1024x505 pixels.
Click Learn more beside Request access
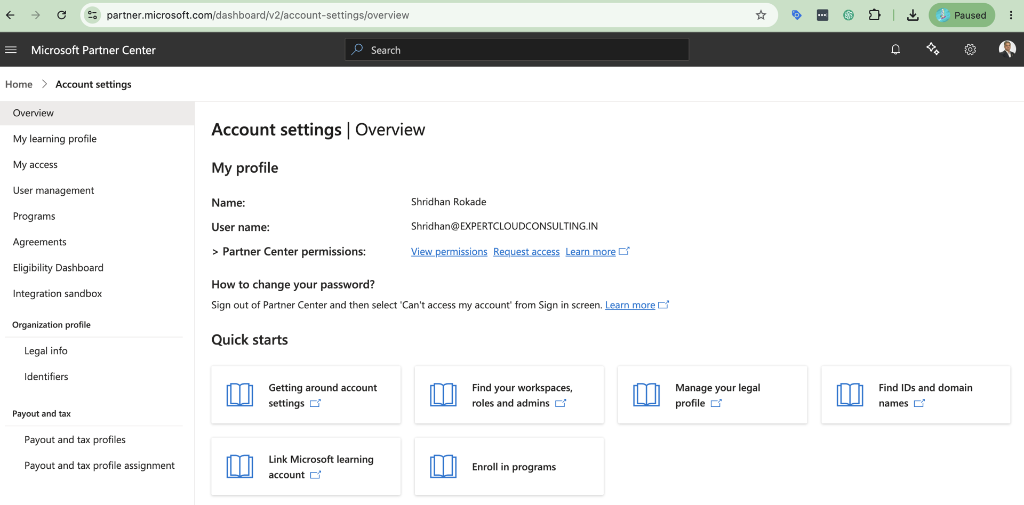590,252
